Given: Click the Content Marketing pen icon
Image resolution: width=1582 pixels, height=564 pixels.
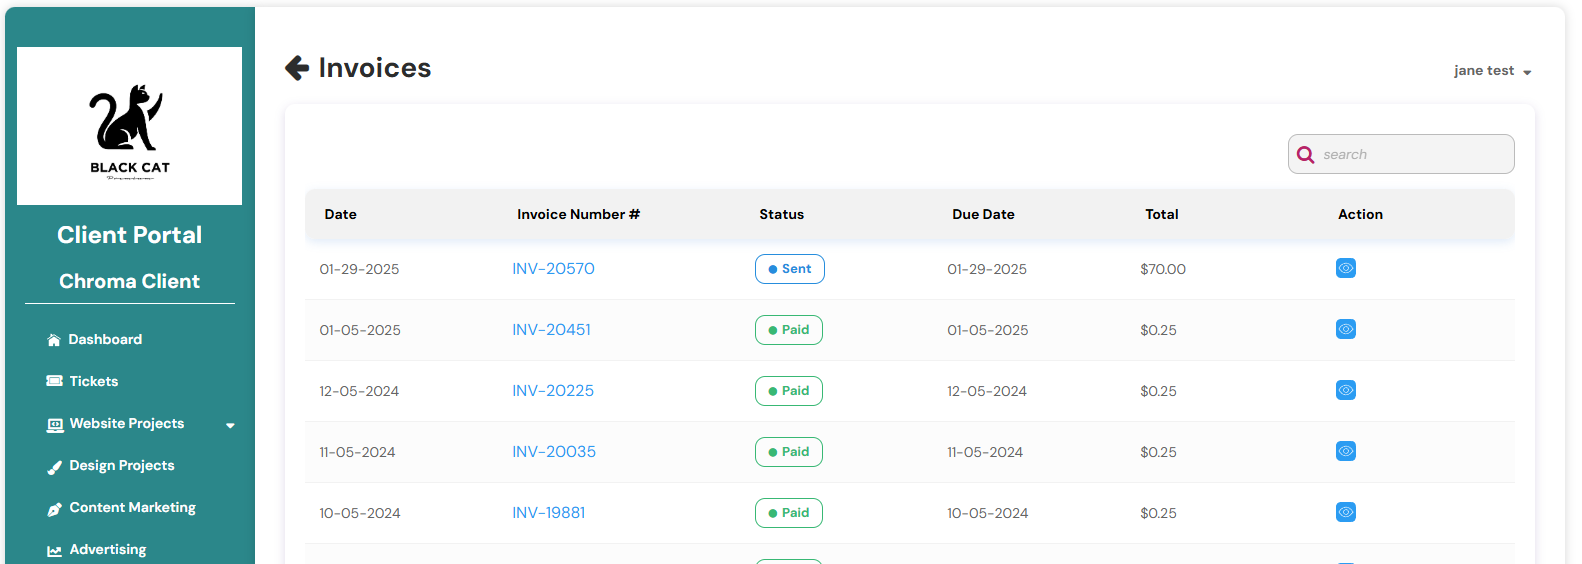Looking at the screenshot, I should tap(55, 509).
